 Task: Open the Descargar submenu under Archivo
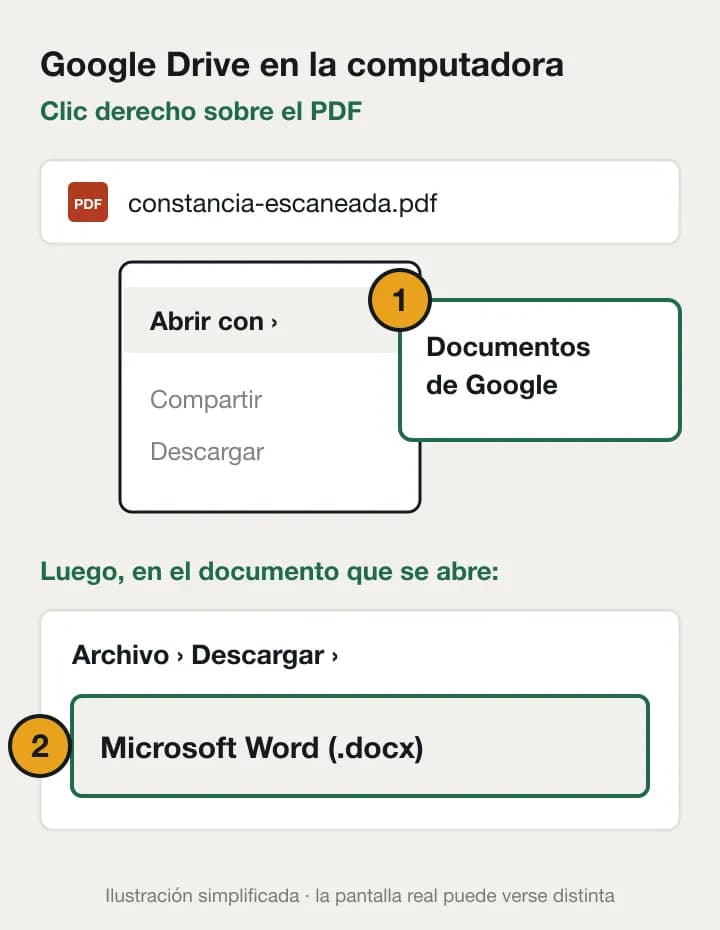[x=258, y=655]
